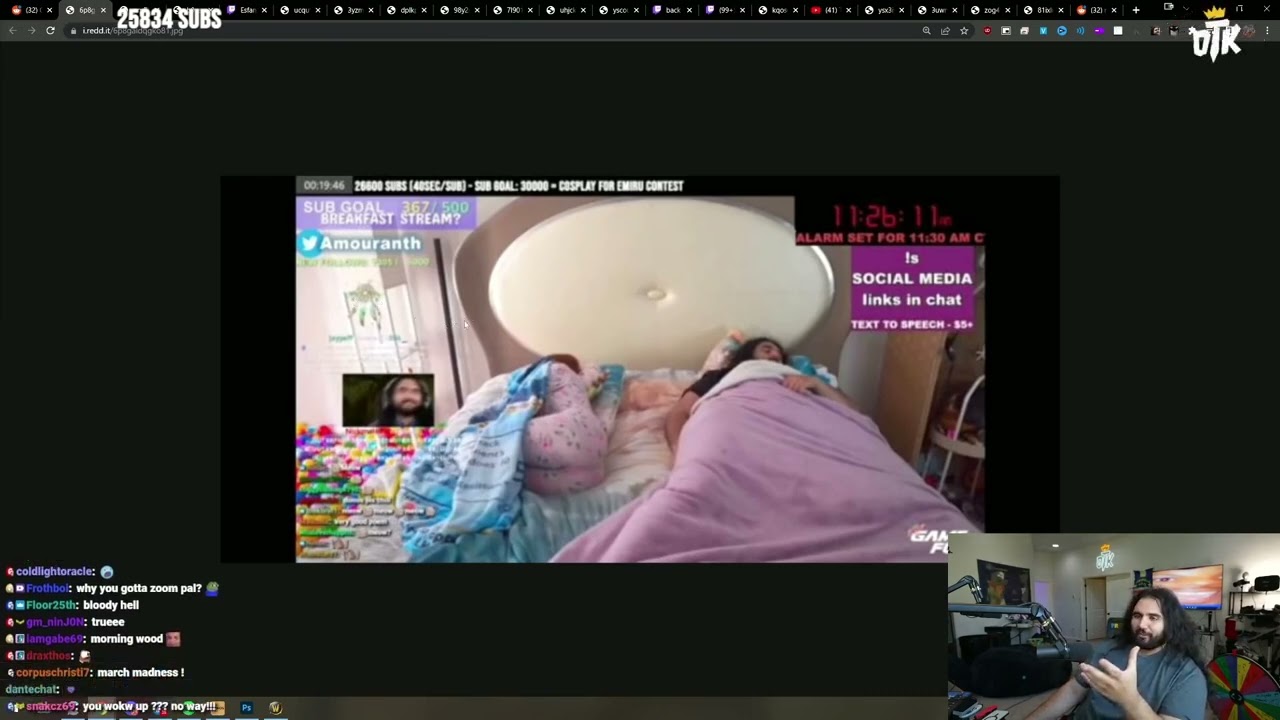The height and width of the screenshot is (720, 1280).
Task: Open the Chrome three-dot menu
Action: 1268,31
